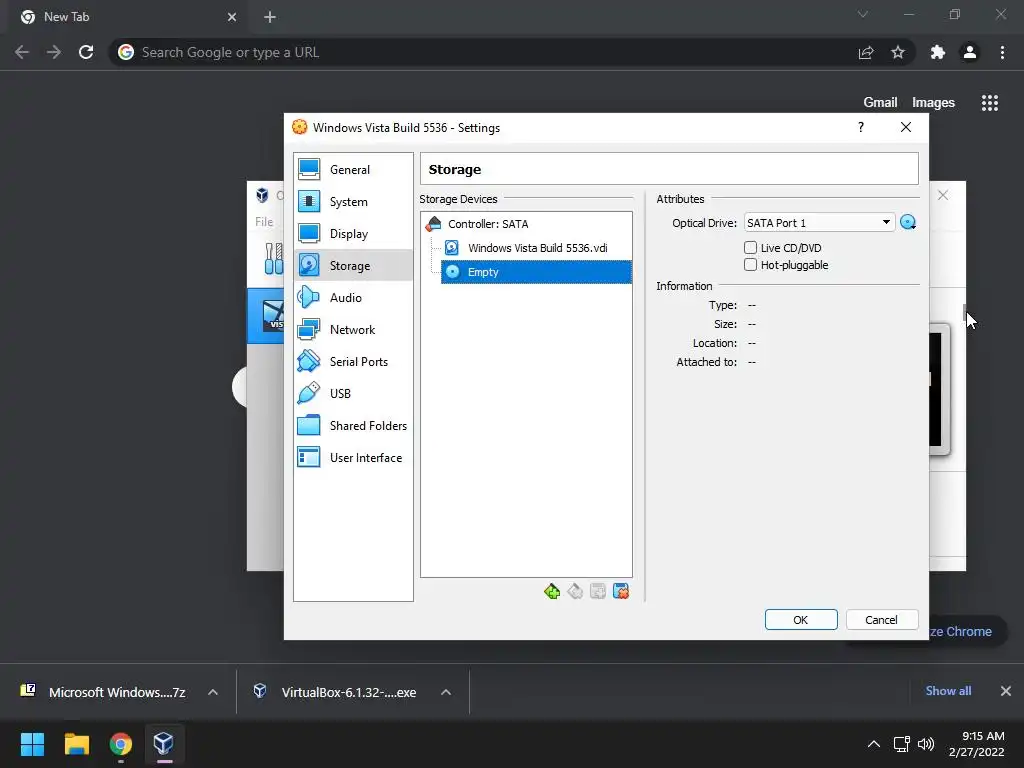This screenshot has height=768, width=1024.
Task: Click the hard disk icon beside the .vdi entry
Action: [452, 248]
